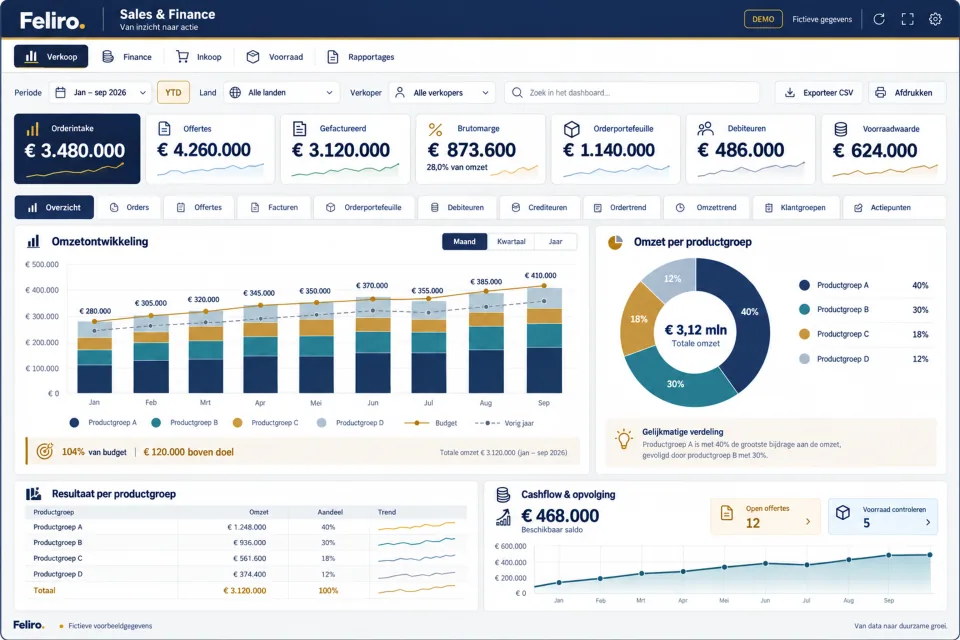Open the Orders sub-tab

(x=129, y=207)
